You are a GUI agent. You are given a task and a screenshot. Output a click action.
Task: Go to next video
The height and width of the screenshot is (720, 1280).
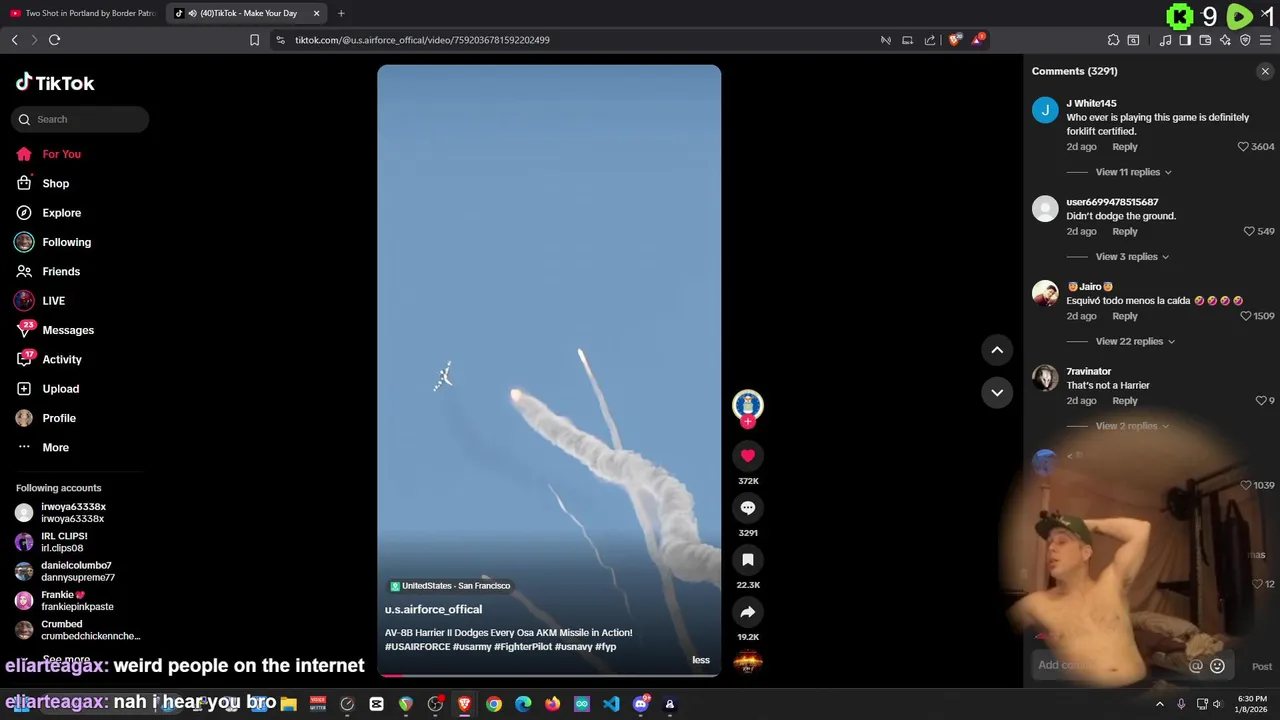click(x=997, y=392)
